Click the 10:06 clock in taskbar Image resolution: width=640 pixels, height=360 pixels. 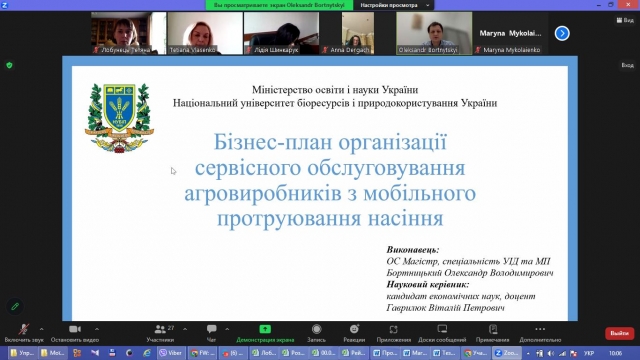[x=615, y=353]
